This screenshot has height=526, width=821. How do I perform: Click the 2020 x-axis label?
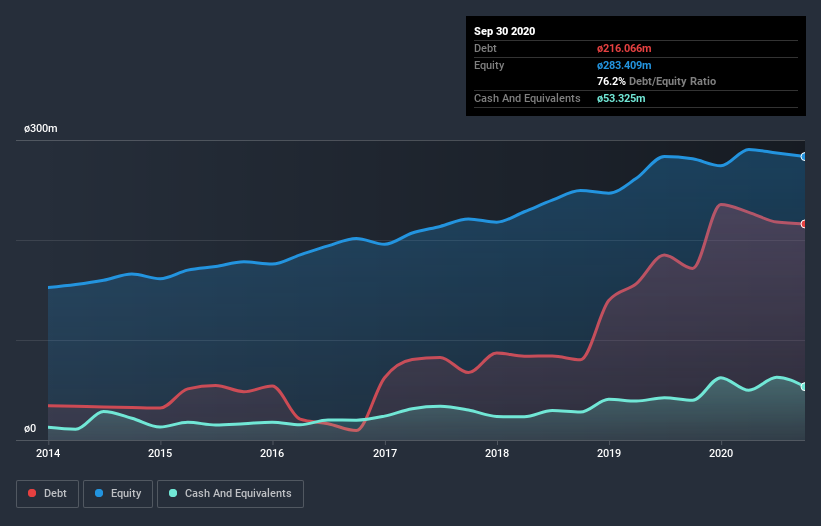pyautogui.click(x=721, y=453)
